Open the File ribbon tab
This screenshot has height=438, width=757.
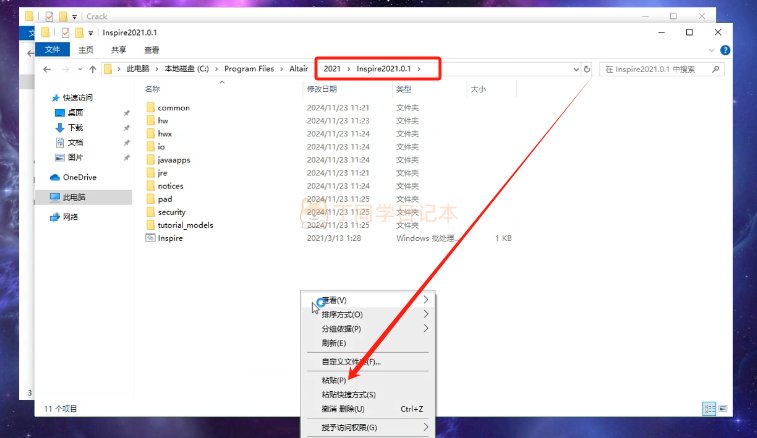pos(52,49)
